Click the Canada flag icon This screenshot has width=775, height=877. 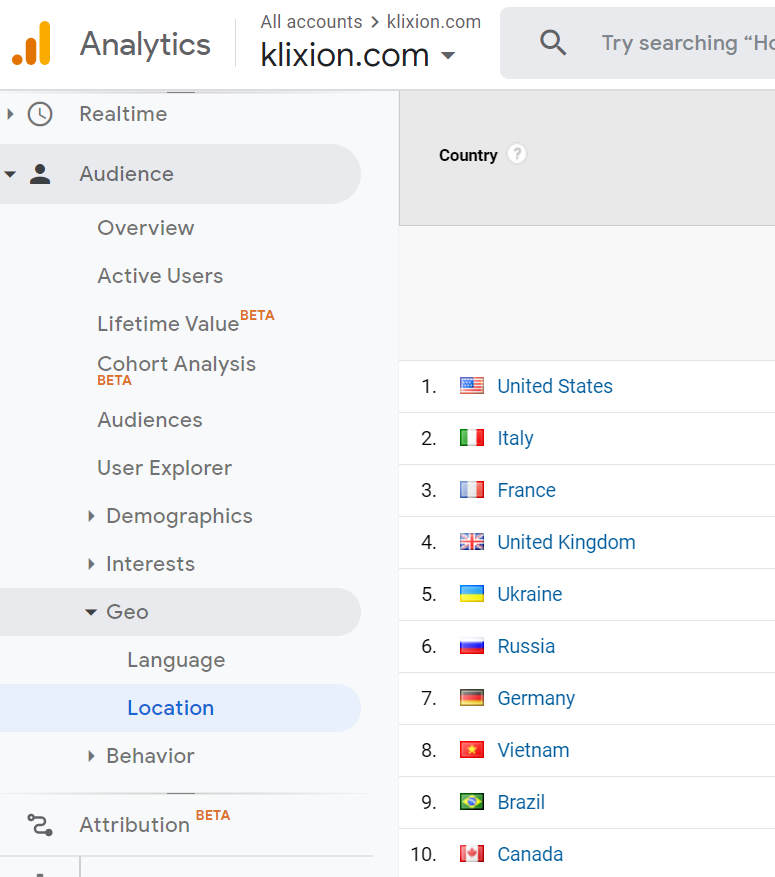(472, 854)
